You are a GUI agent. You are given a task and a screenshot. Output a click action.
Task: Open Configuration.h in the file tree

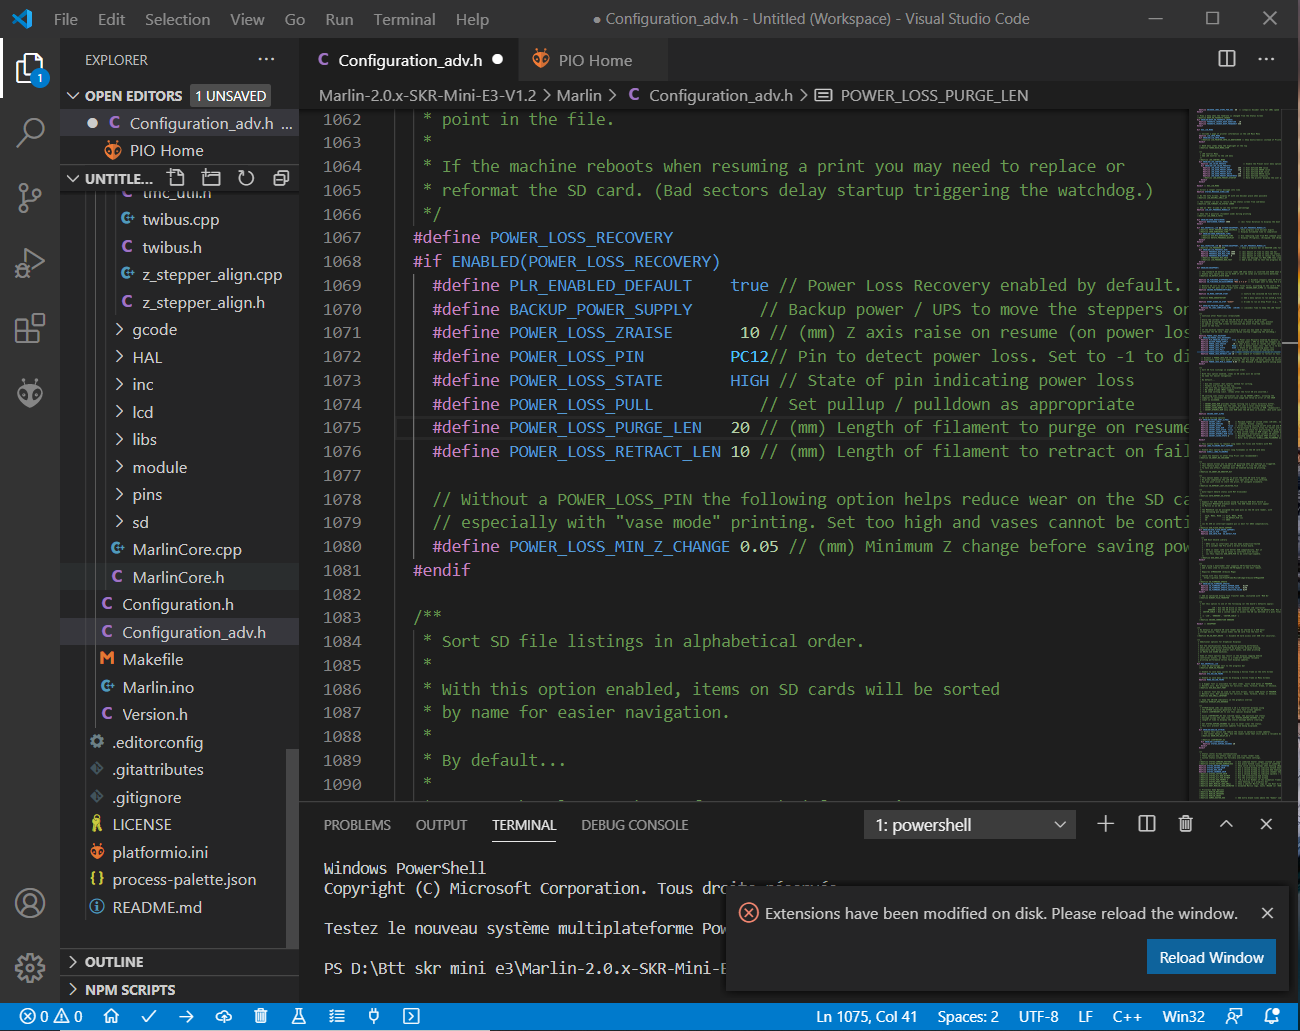178,605
